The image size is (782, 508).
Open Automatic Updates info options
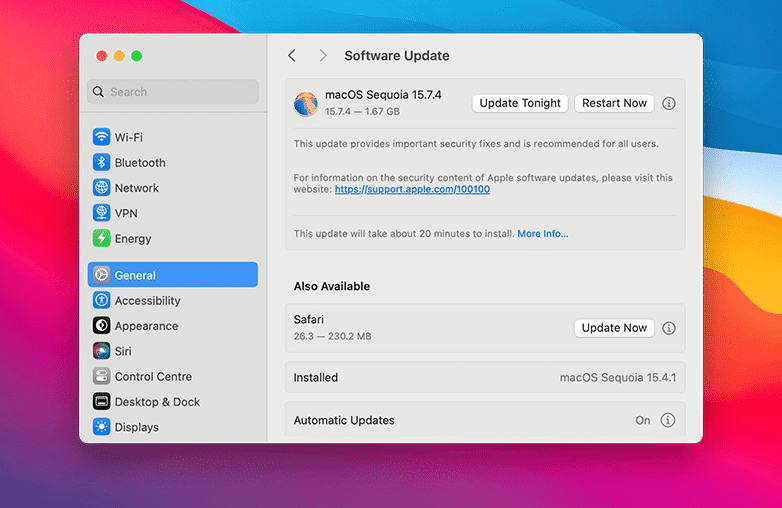(668, 420)
